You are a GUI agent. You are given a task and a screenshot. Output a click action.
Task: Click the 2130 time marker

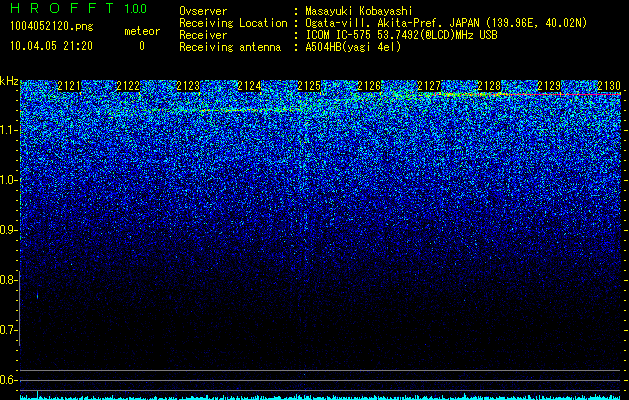[x=609, y=86]
